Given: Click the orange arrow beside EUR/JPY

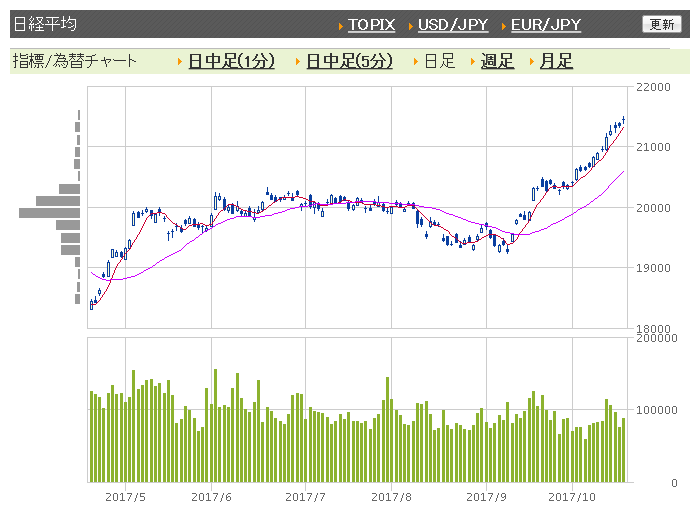Looking at the screenshot, I should tap(504, 26).
